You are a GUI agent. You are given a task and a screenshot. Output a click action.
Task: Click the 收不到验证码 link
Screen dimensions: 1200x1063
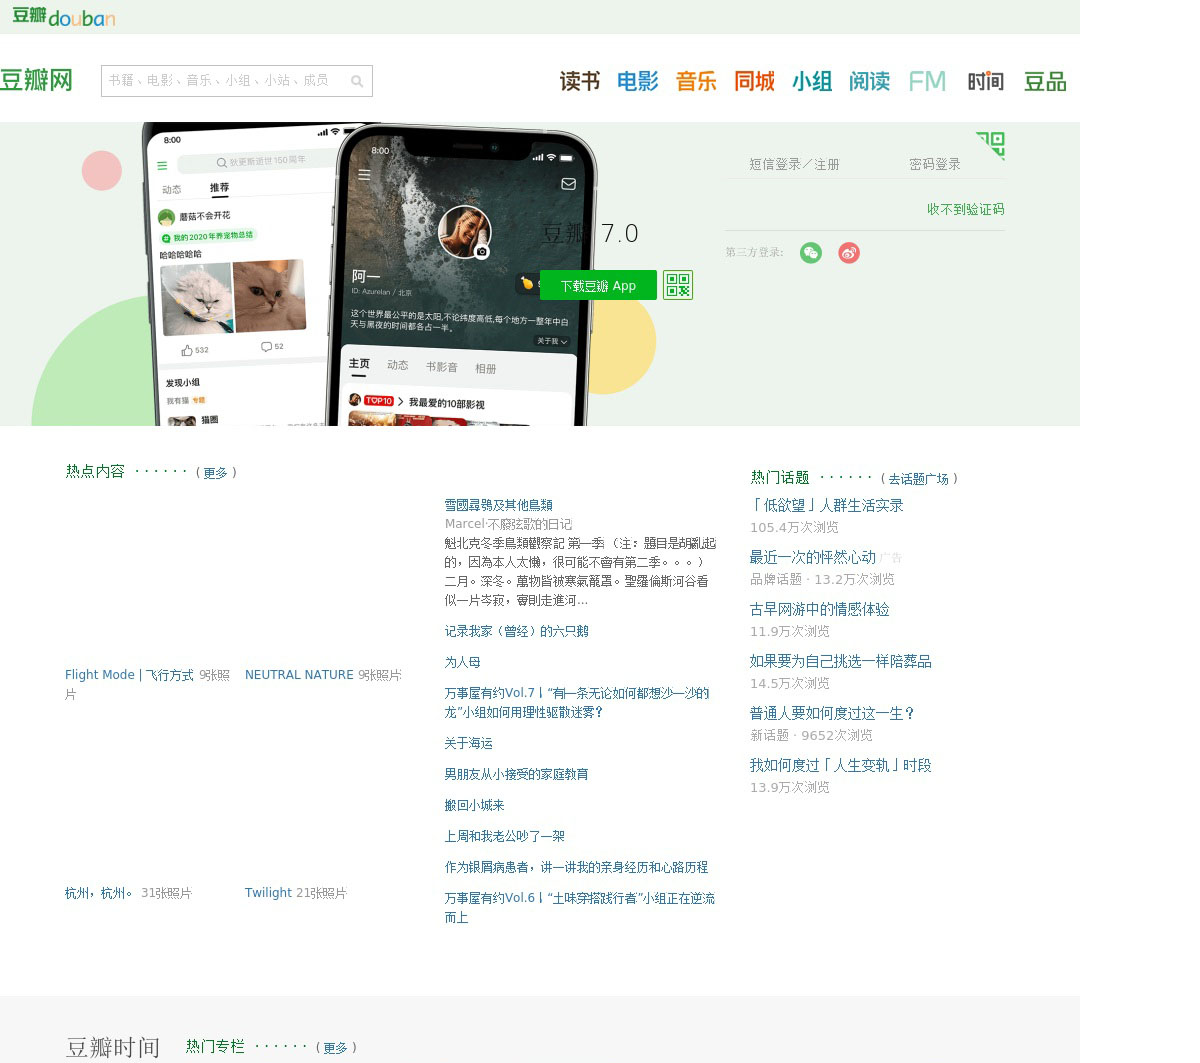tap(965, 209)
